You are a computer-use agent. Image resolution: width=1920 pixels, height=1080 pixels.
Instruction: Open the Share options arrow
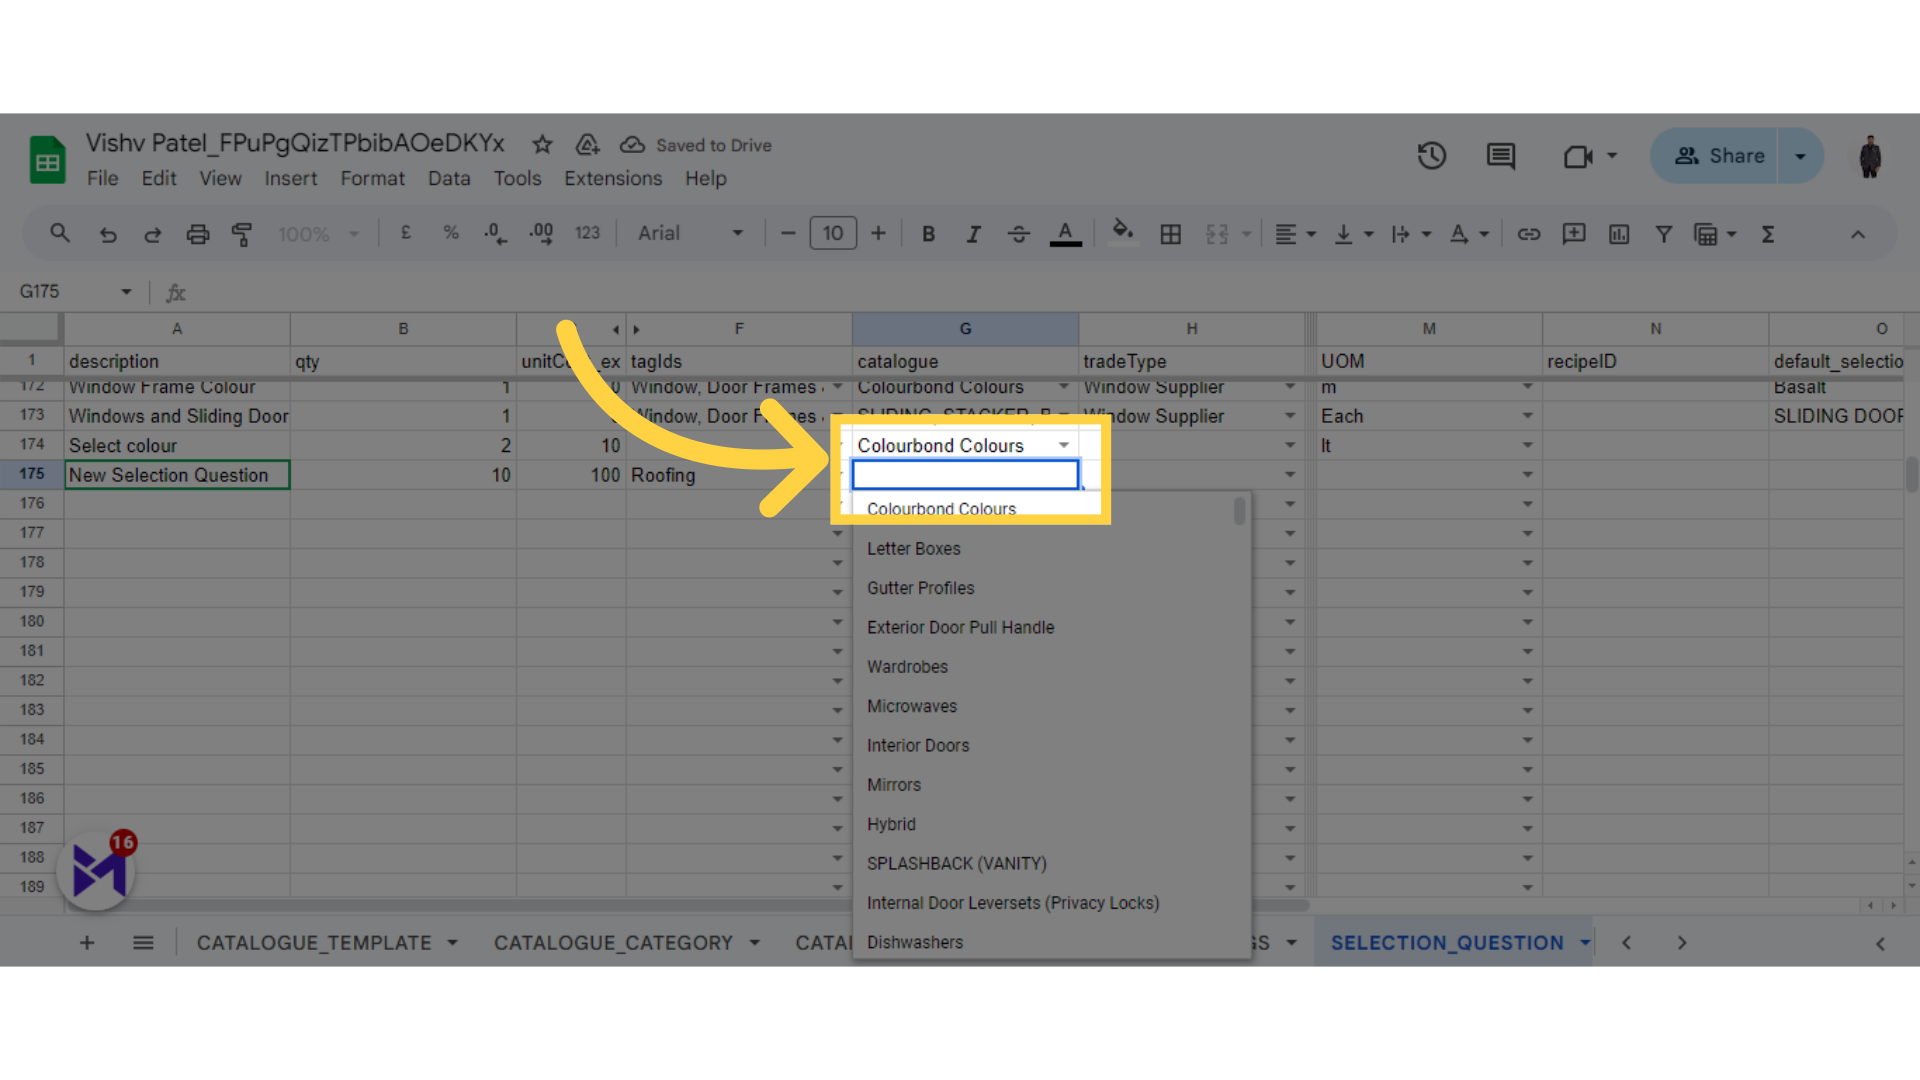coord(1800,155)
